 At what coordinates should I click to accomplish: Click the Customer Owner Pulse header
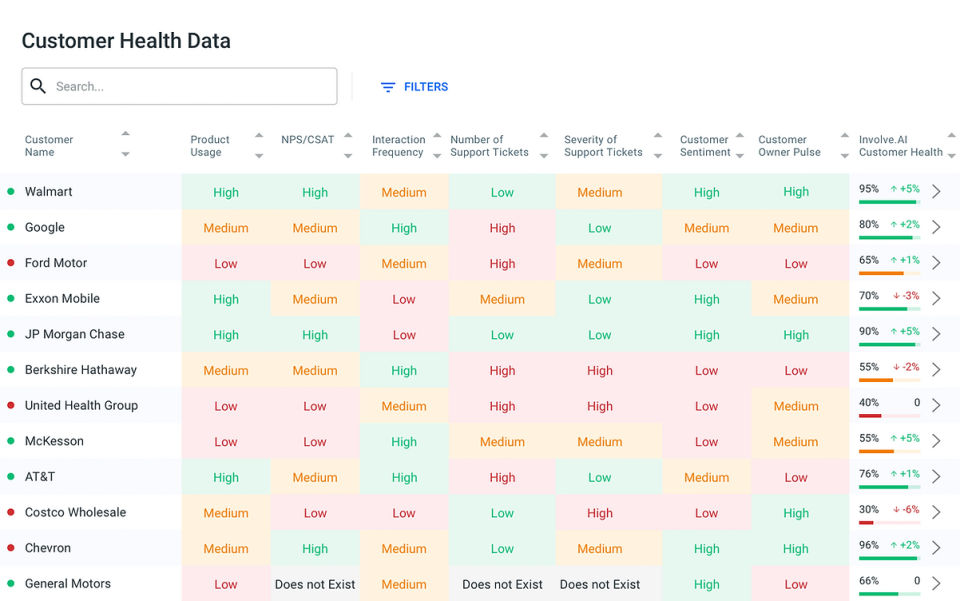[789, 146]
